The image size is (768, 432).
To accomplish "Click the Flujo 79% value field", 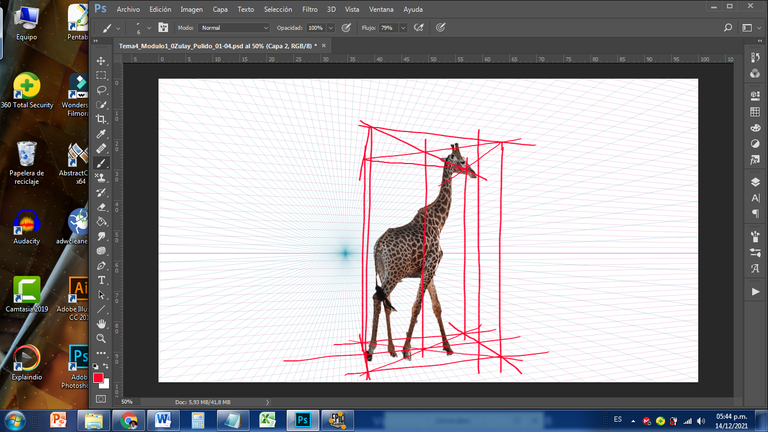I will pos(388,28).
